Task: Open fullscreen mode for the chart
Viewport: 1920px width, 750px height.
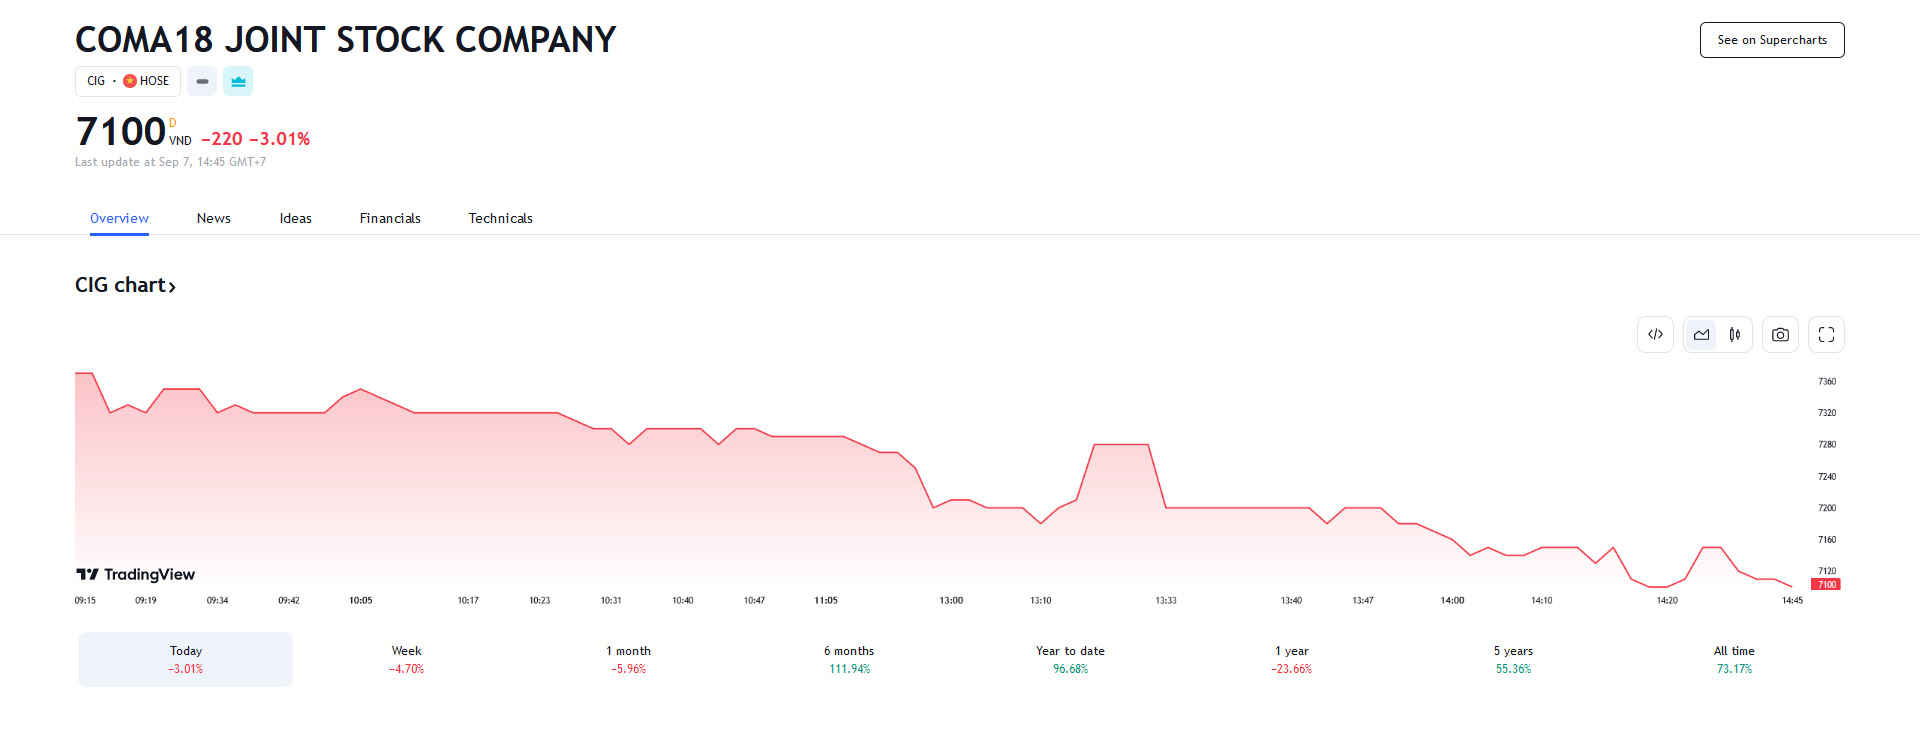Action: click(1826, 334)
